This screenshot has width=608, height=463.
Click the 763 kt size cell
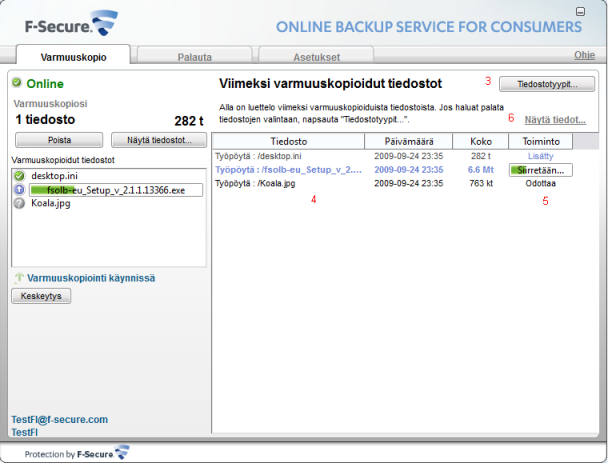click(x=481, y=183)
